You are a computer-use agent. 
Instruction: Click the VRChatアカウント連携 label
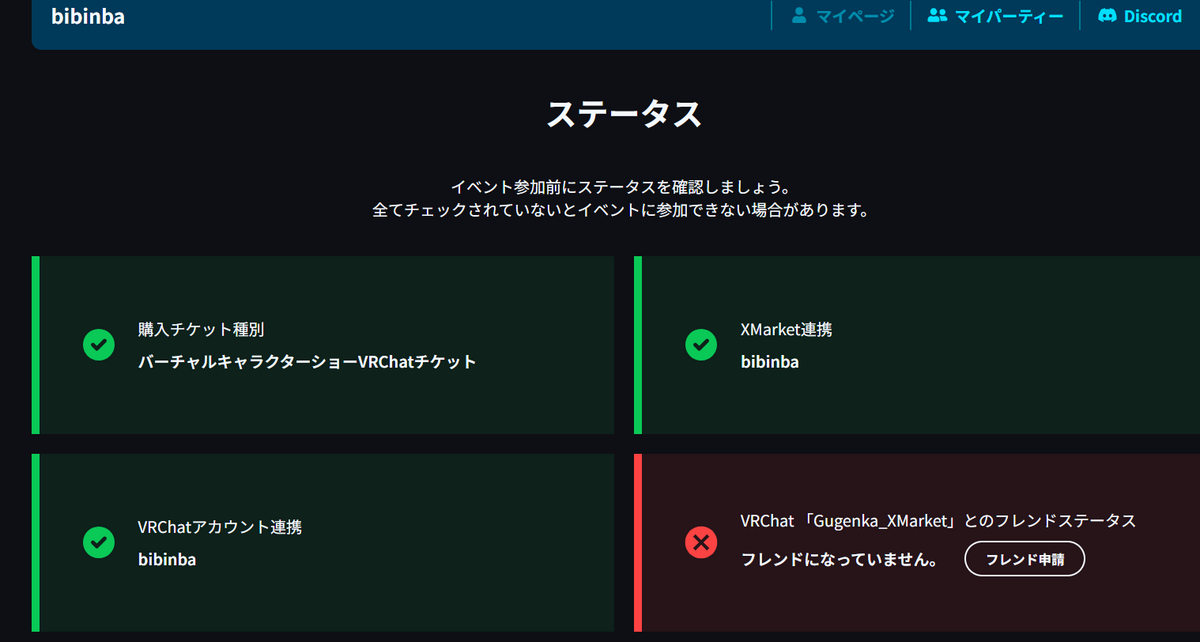[x=220, y=527]
